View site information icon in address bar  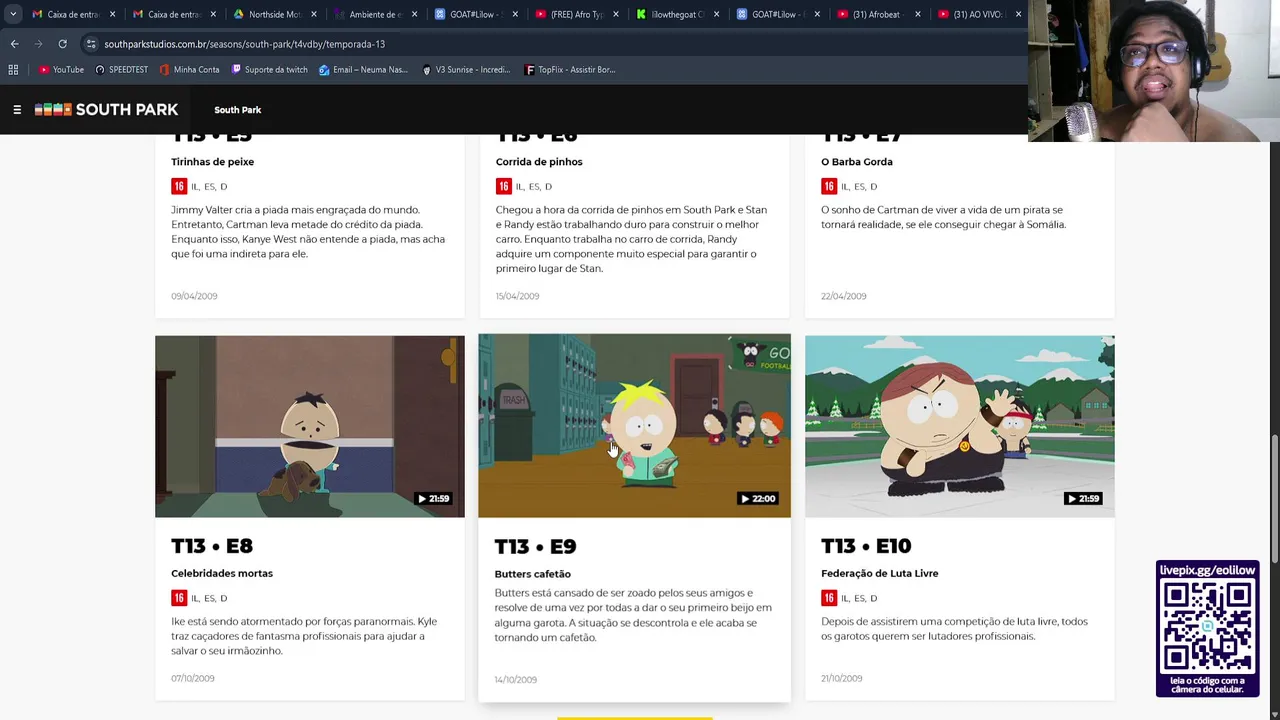91,44
